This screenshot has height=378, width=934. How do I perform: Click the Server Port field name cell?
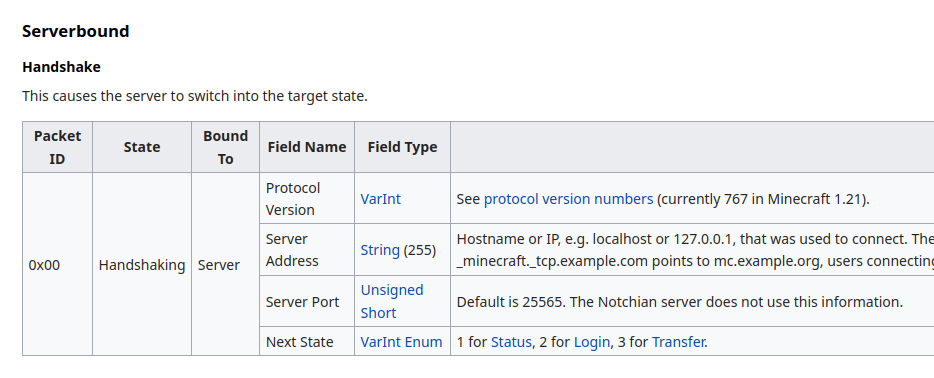tap(307, 301)
